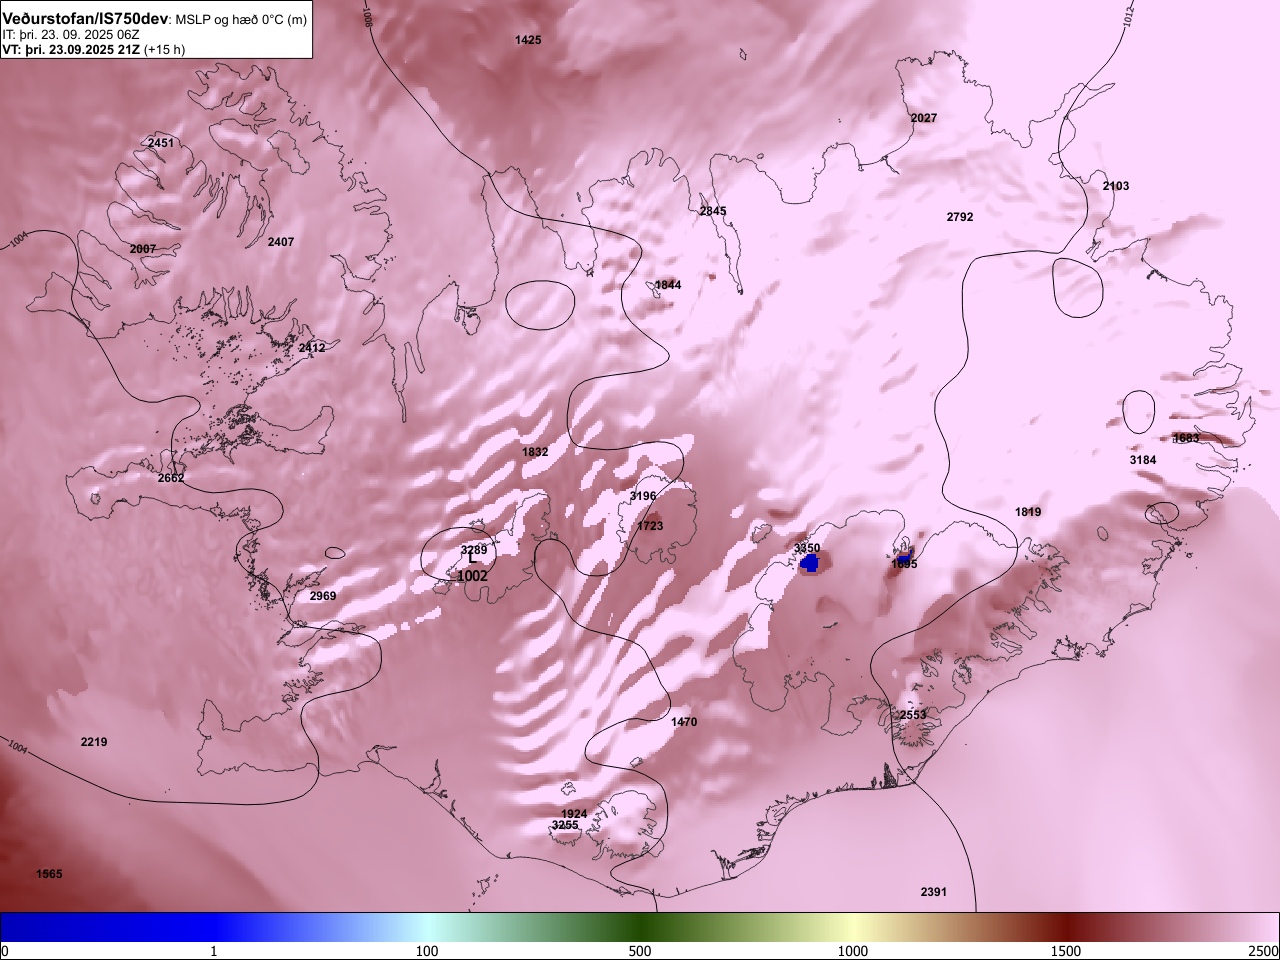Click the '1832' map value
Image resolution: width=1280 pixels, height=960 pixels.
tap(535, 452)
